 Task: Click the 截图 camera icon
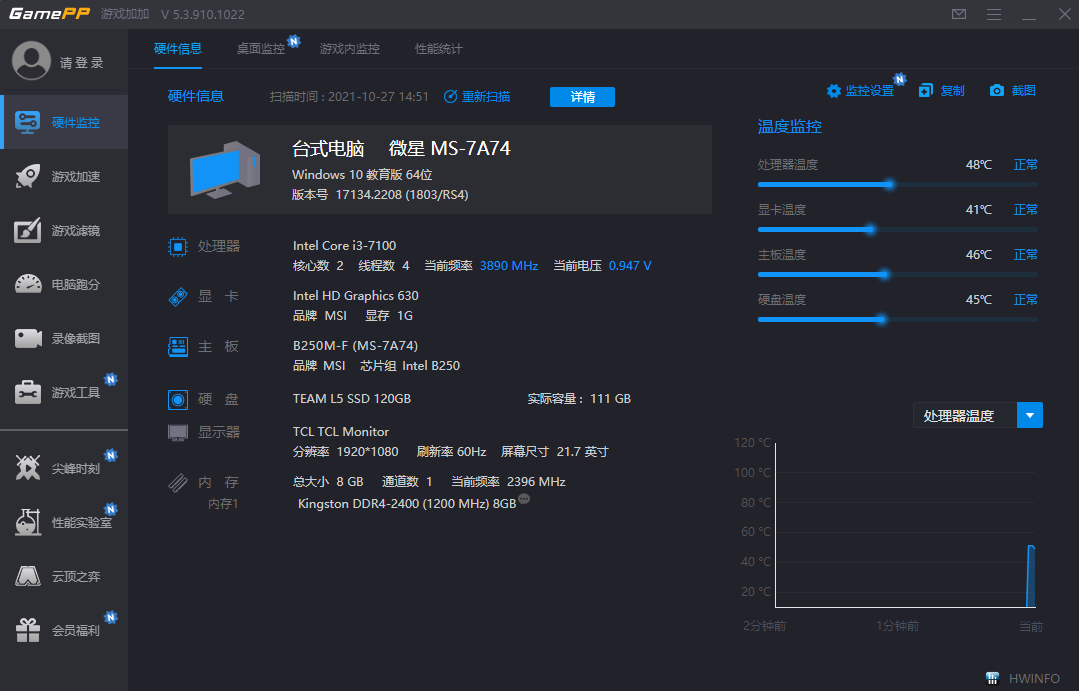pos(996,91)
